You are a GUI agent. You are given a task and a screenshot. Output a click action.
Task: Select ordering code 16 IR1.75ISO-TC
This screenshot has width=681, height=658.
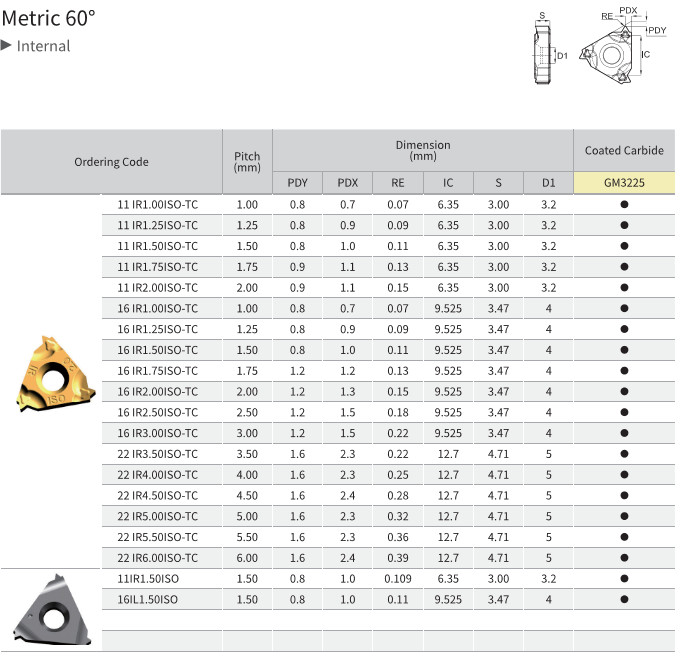point(158,371)
